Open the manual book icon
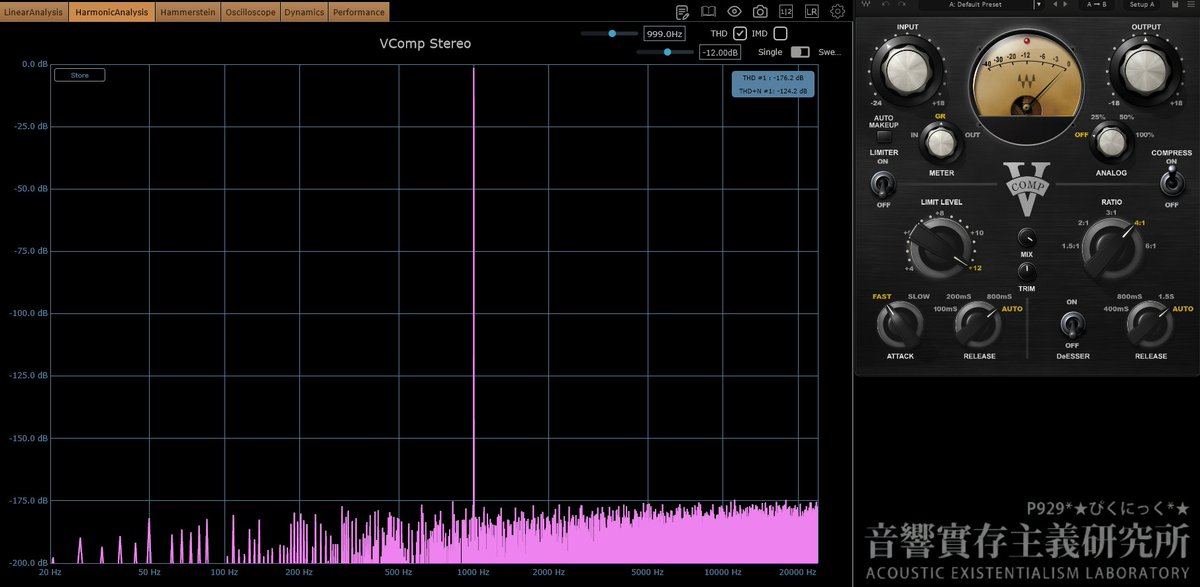This screenshot has width=1200, height=587. [x=709, y=12]
